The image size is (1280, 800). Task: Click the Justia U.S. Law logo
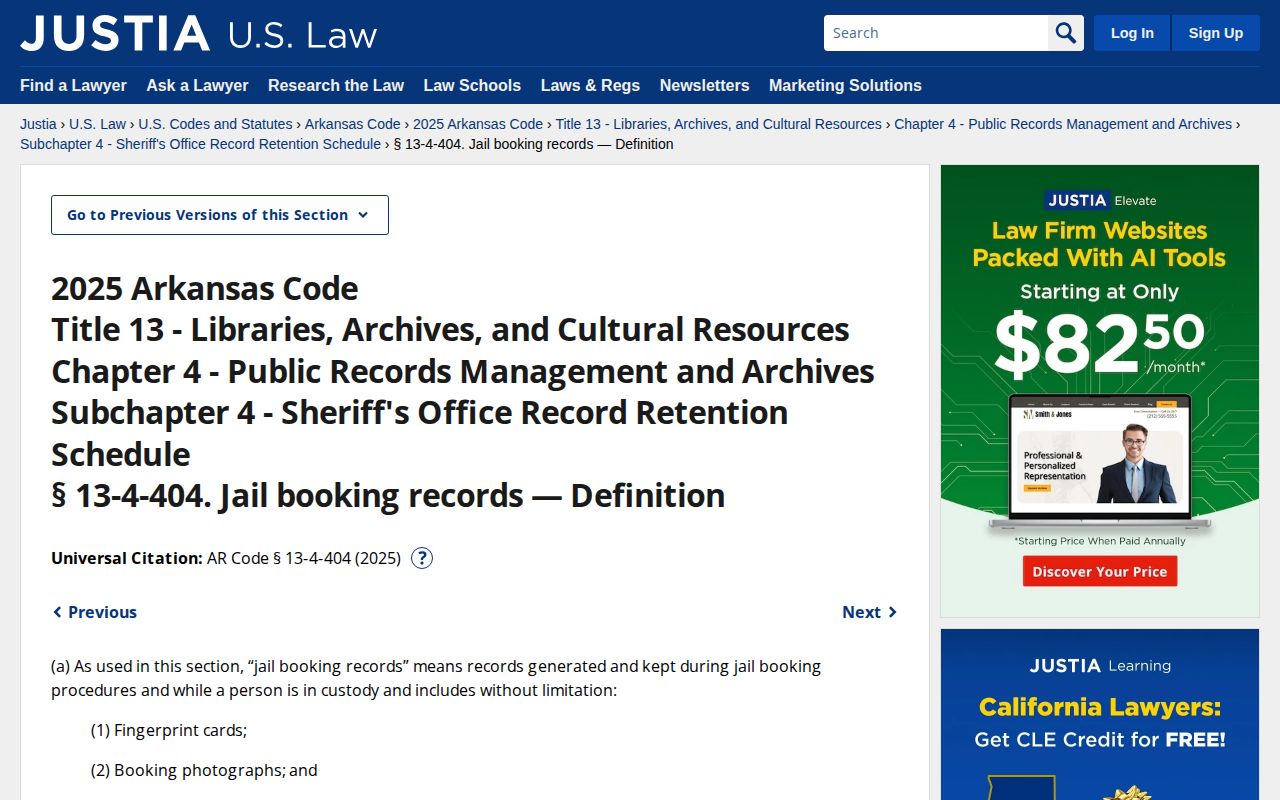198,33
